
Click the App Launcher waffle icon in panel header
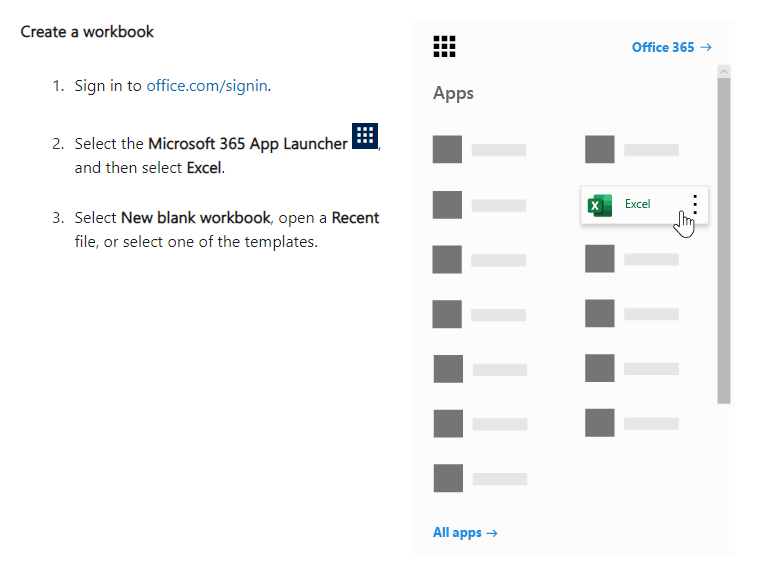[x=444, y=47]
